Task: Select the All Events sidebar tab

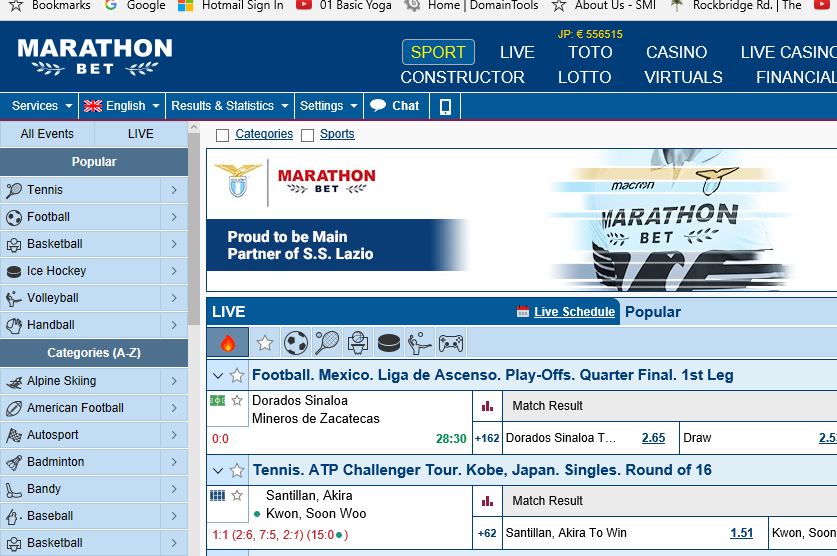Action: tap(47, 134)
